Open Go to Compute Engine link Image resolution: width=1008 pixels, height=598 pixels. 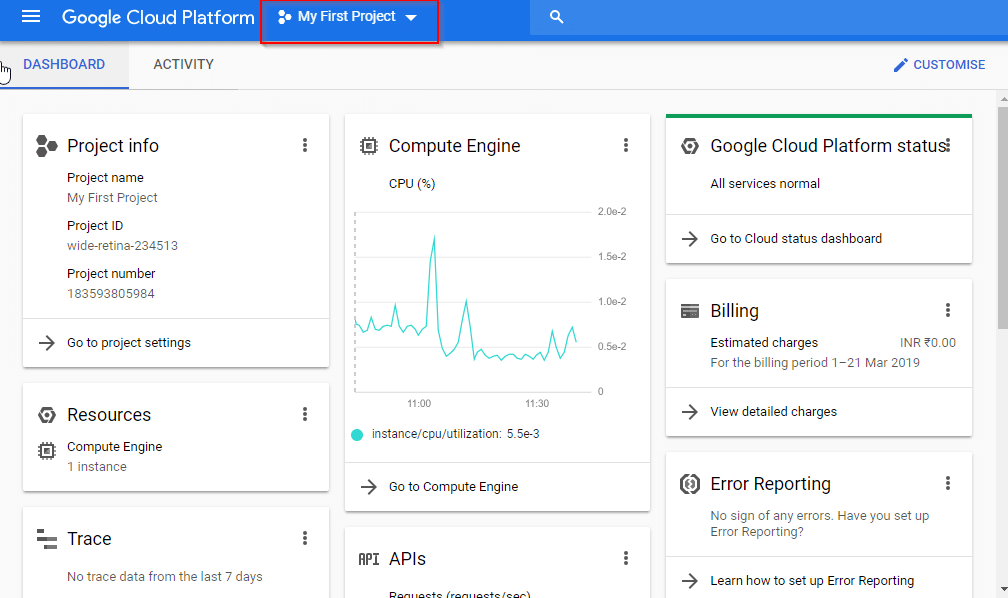tap(453, 487)
